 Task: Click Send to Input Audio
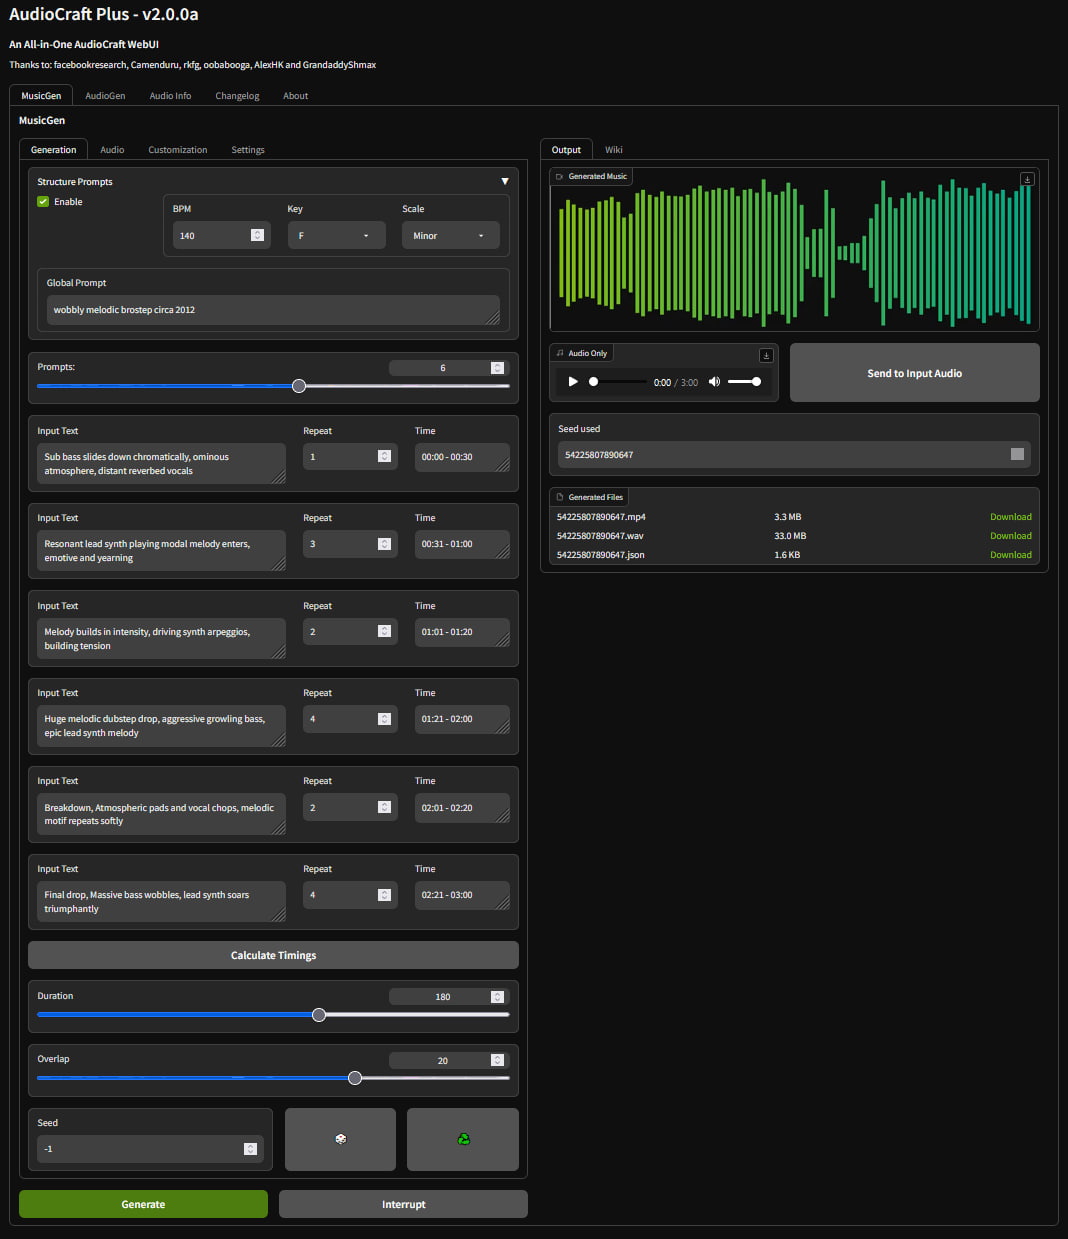[x=914, y=373]
